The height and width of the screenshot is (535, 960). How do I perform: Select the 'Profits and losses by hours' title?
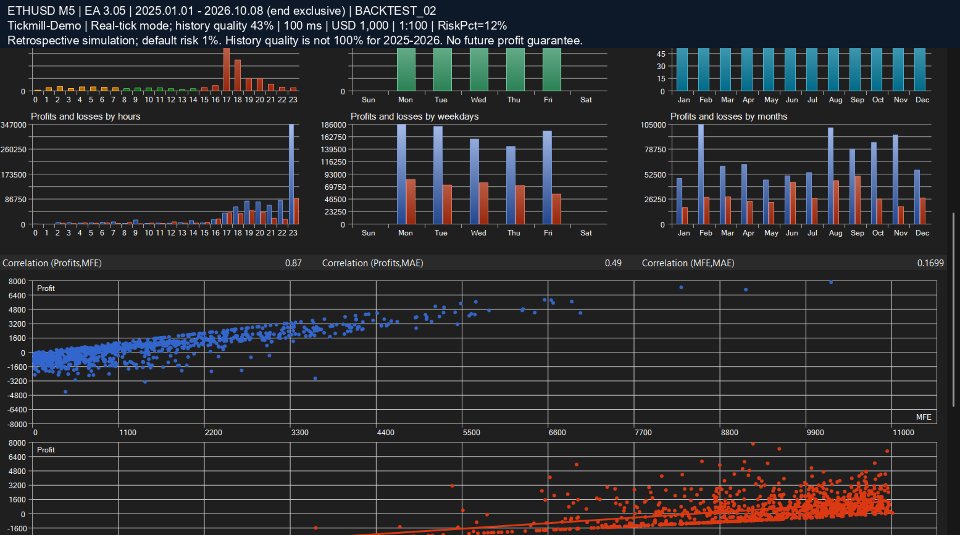[x=86, y=116]
